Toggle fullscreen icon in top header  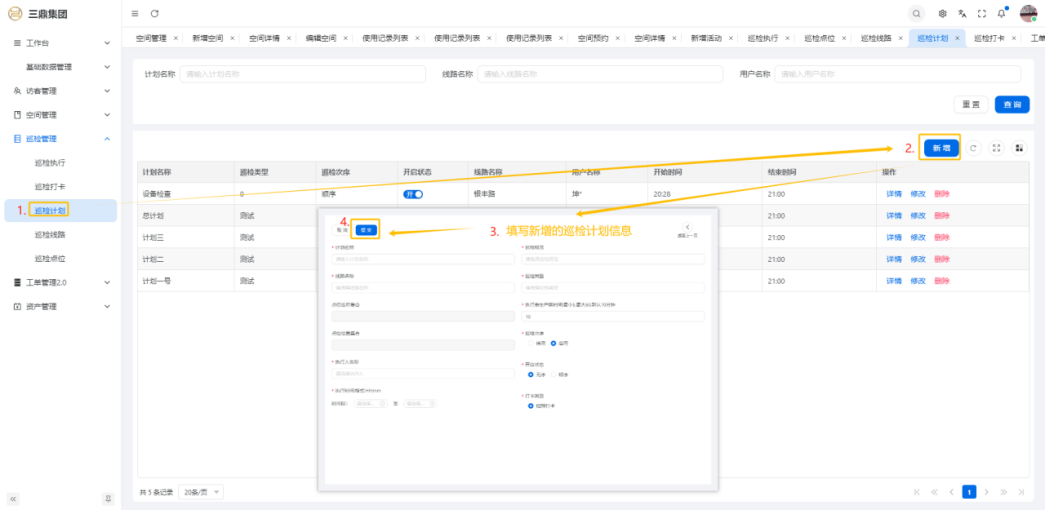click(982, 13)
